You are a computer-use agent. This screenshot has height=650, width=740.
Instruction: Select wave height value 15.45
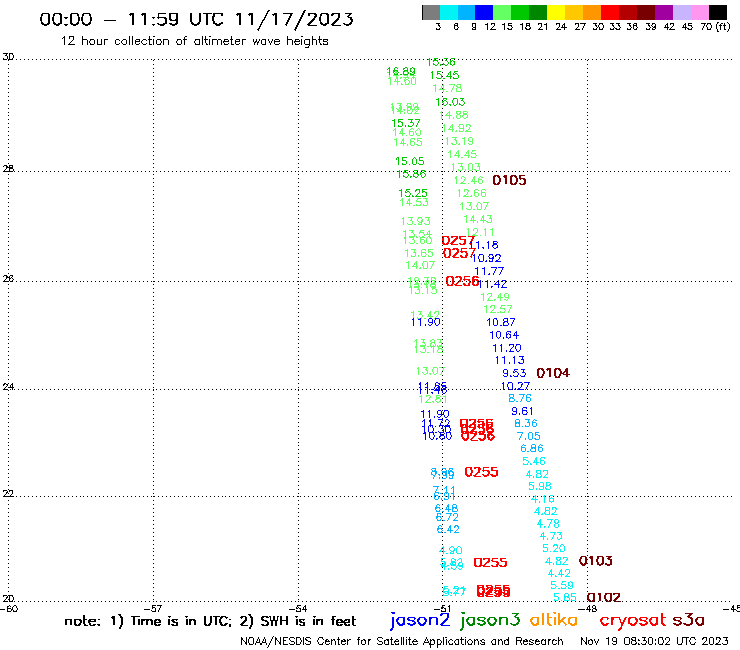tap(444, 75)
